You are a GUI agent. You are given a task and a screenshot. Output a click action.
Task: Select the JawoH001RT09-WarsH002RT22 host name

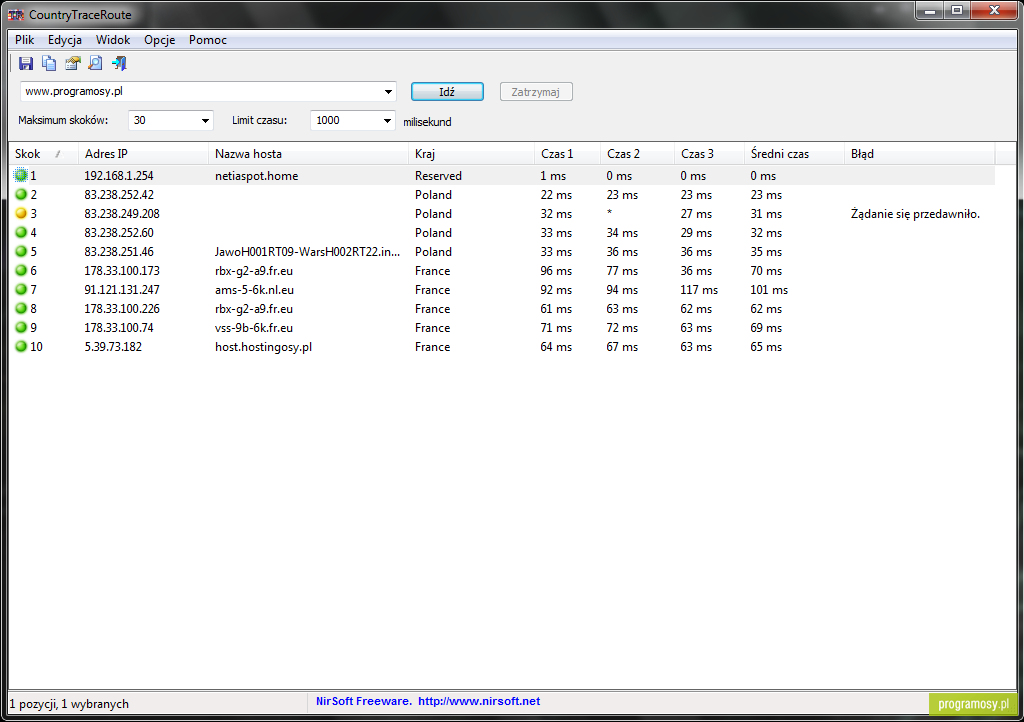307,251
